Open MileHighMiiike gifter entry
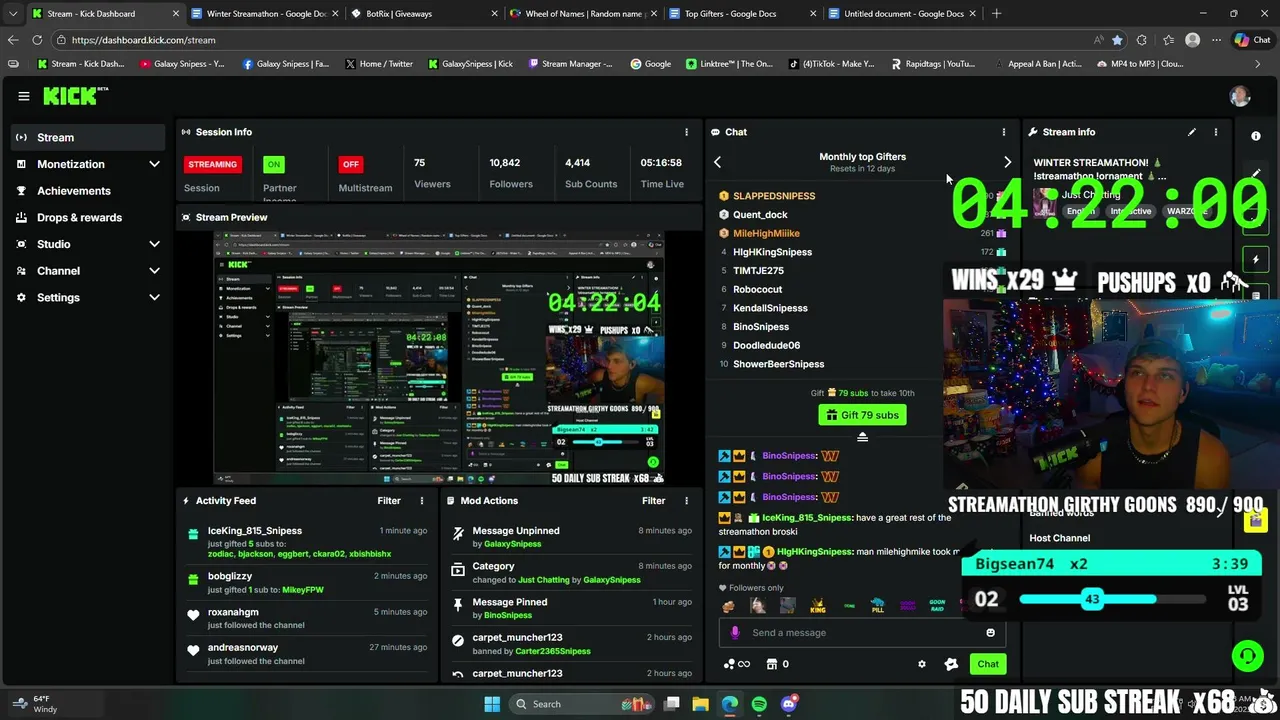 [766, 233]
